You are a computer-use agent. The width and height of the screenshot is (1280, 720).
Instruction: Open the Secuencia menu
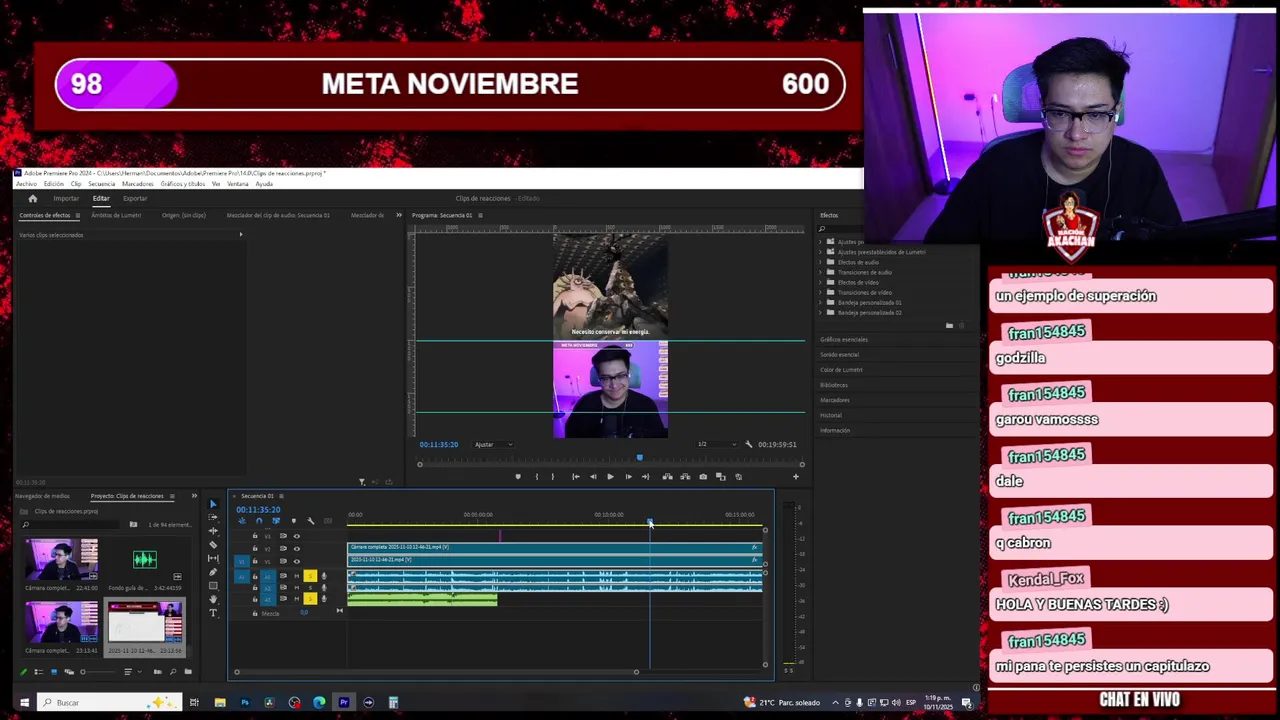[101, 184]
